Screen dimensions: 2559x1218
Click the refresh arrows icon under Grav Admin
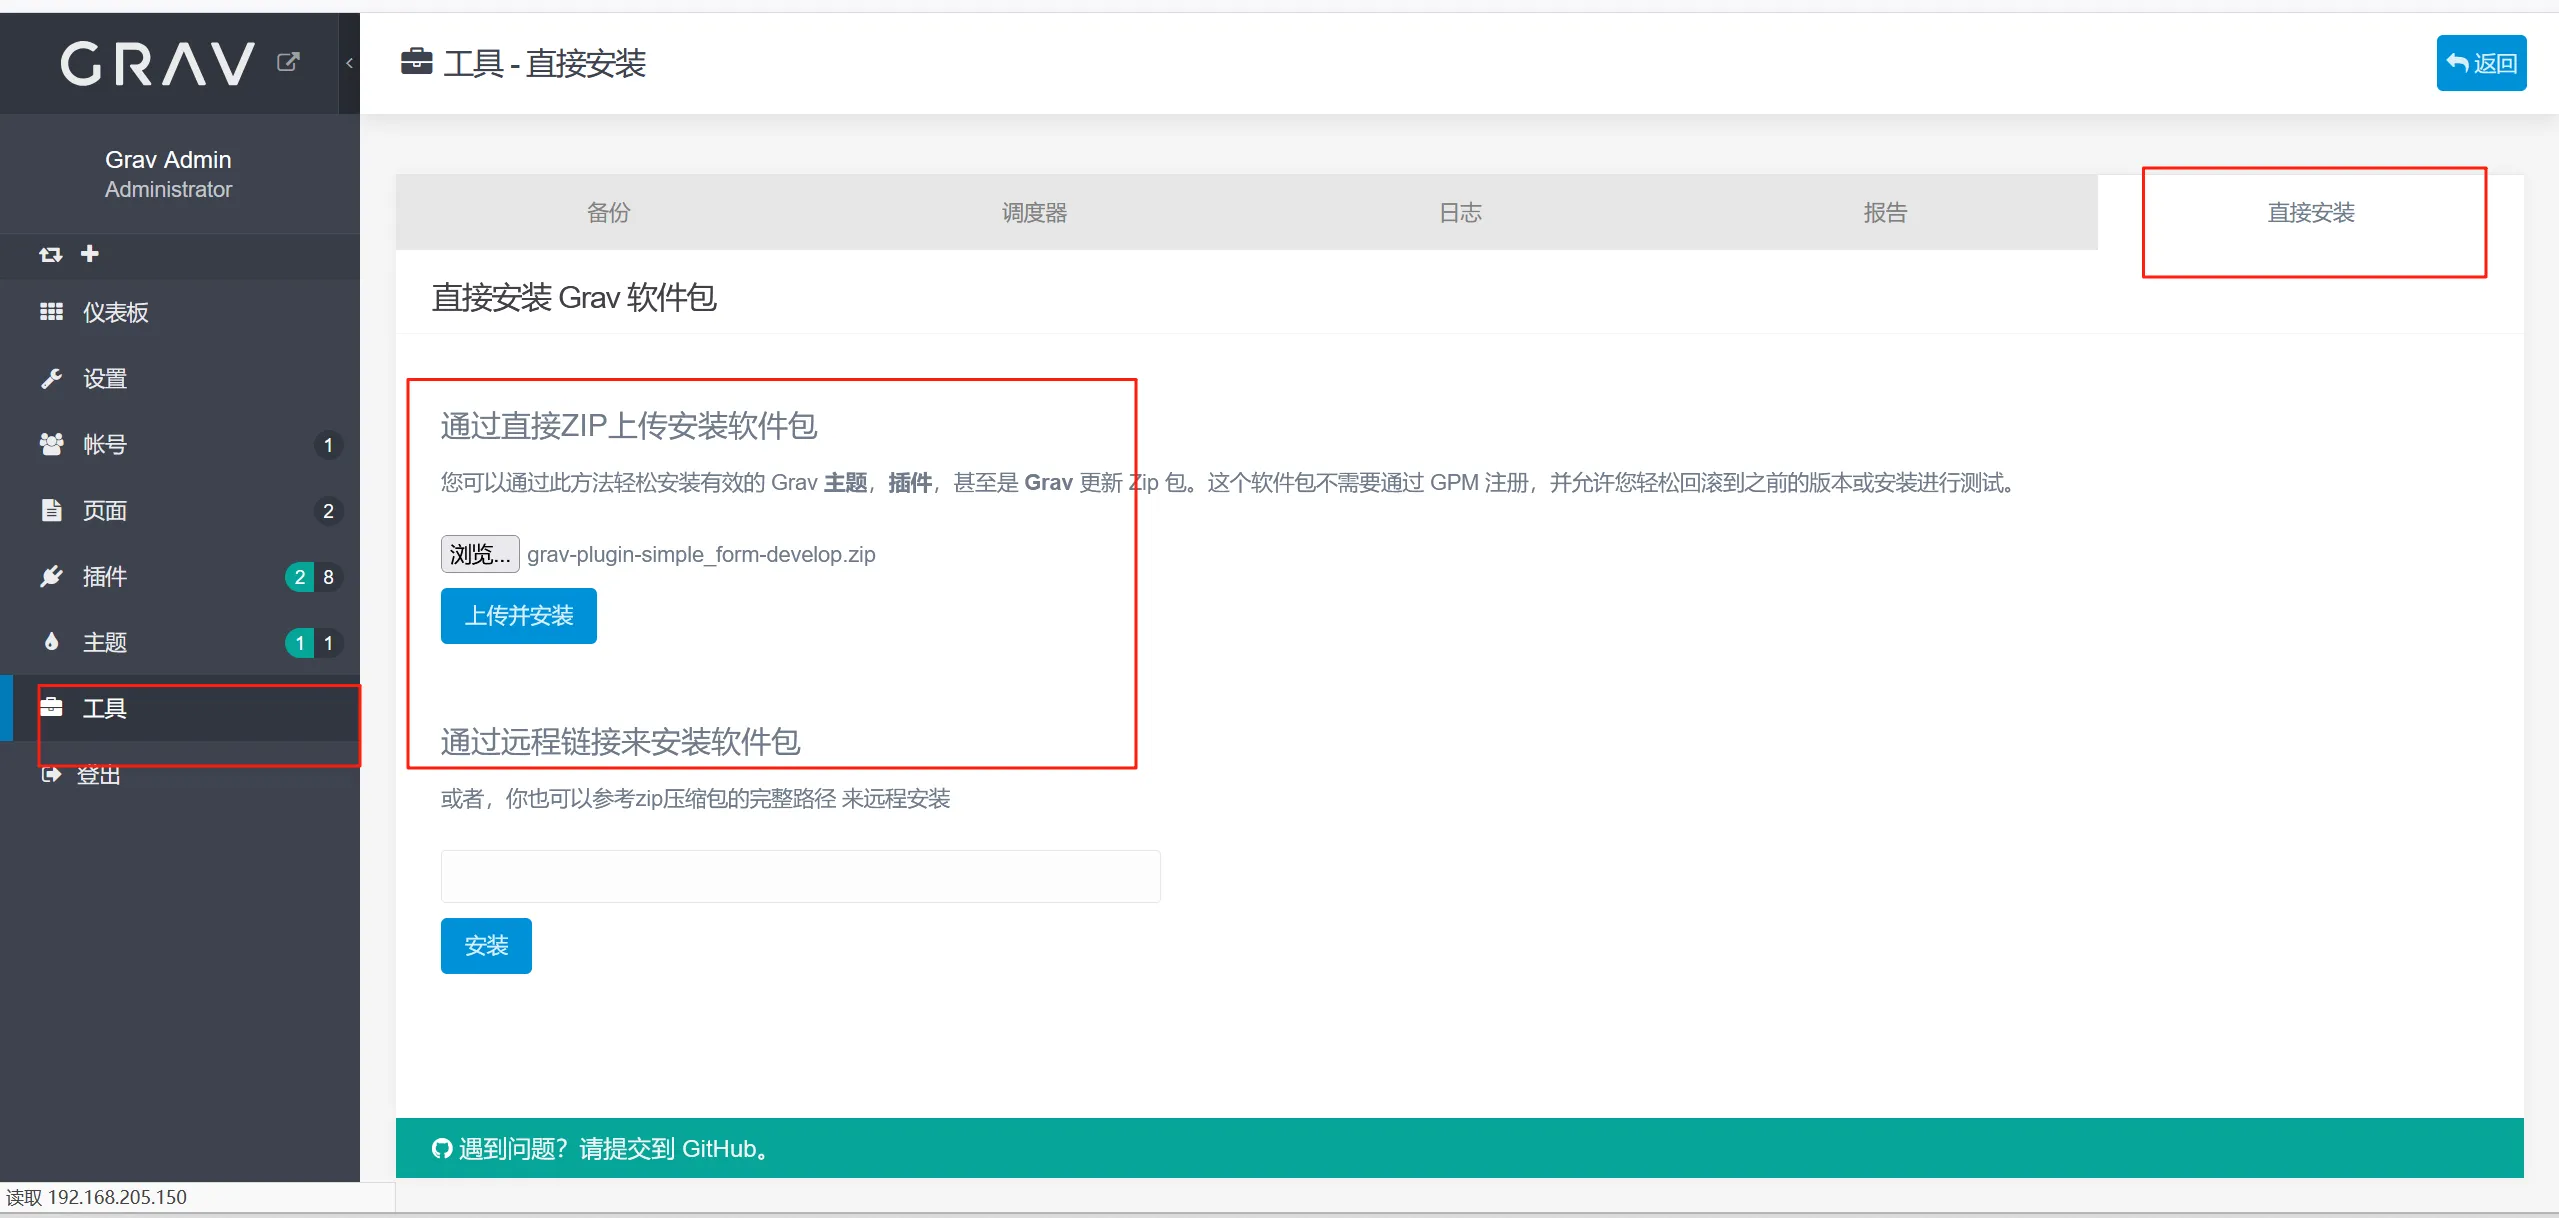pos(50,255)
